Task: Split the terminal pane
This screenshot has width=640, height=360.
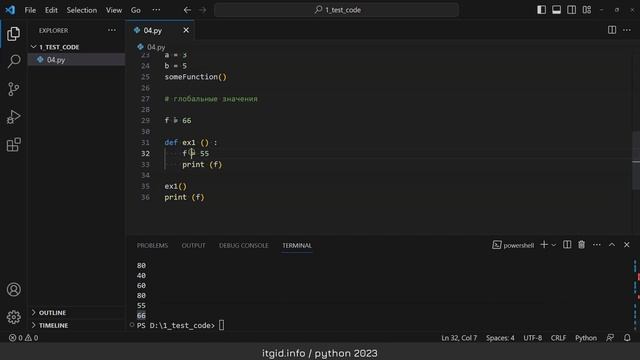Action: coord(567,244)
